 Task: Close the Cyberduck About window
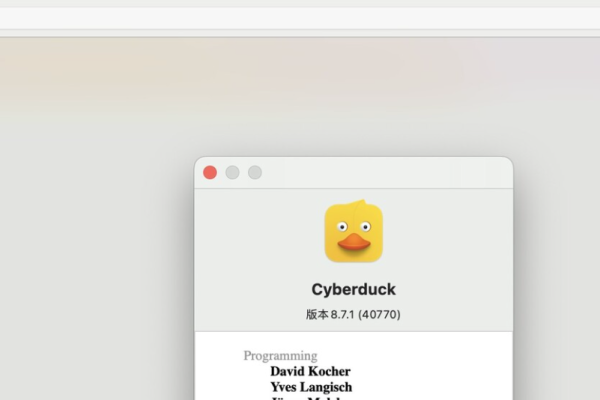coord(210,172)
